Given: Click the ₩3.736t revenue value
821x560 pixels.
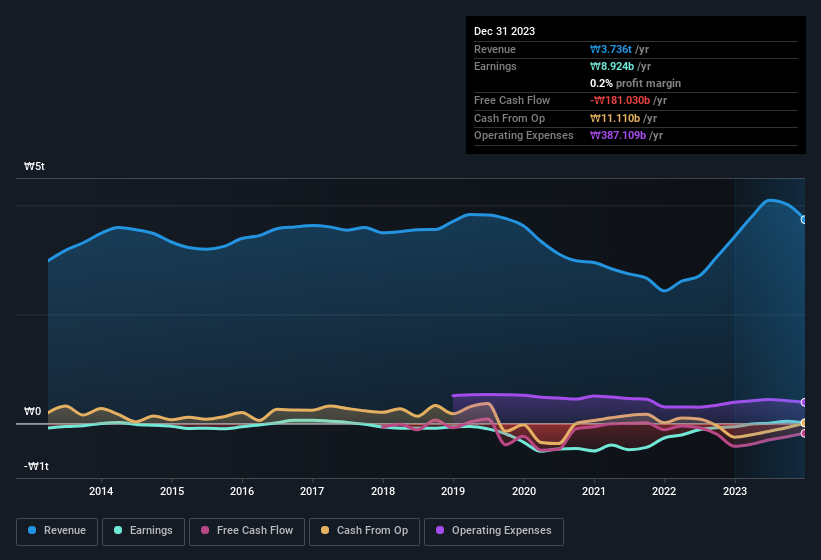Looking at the screenshot, I should tap(611, 49).
